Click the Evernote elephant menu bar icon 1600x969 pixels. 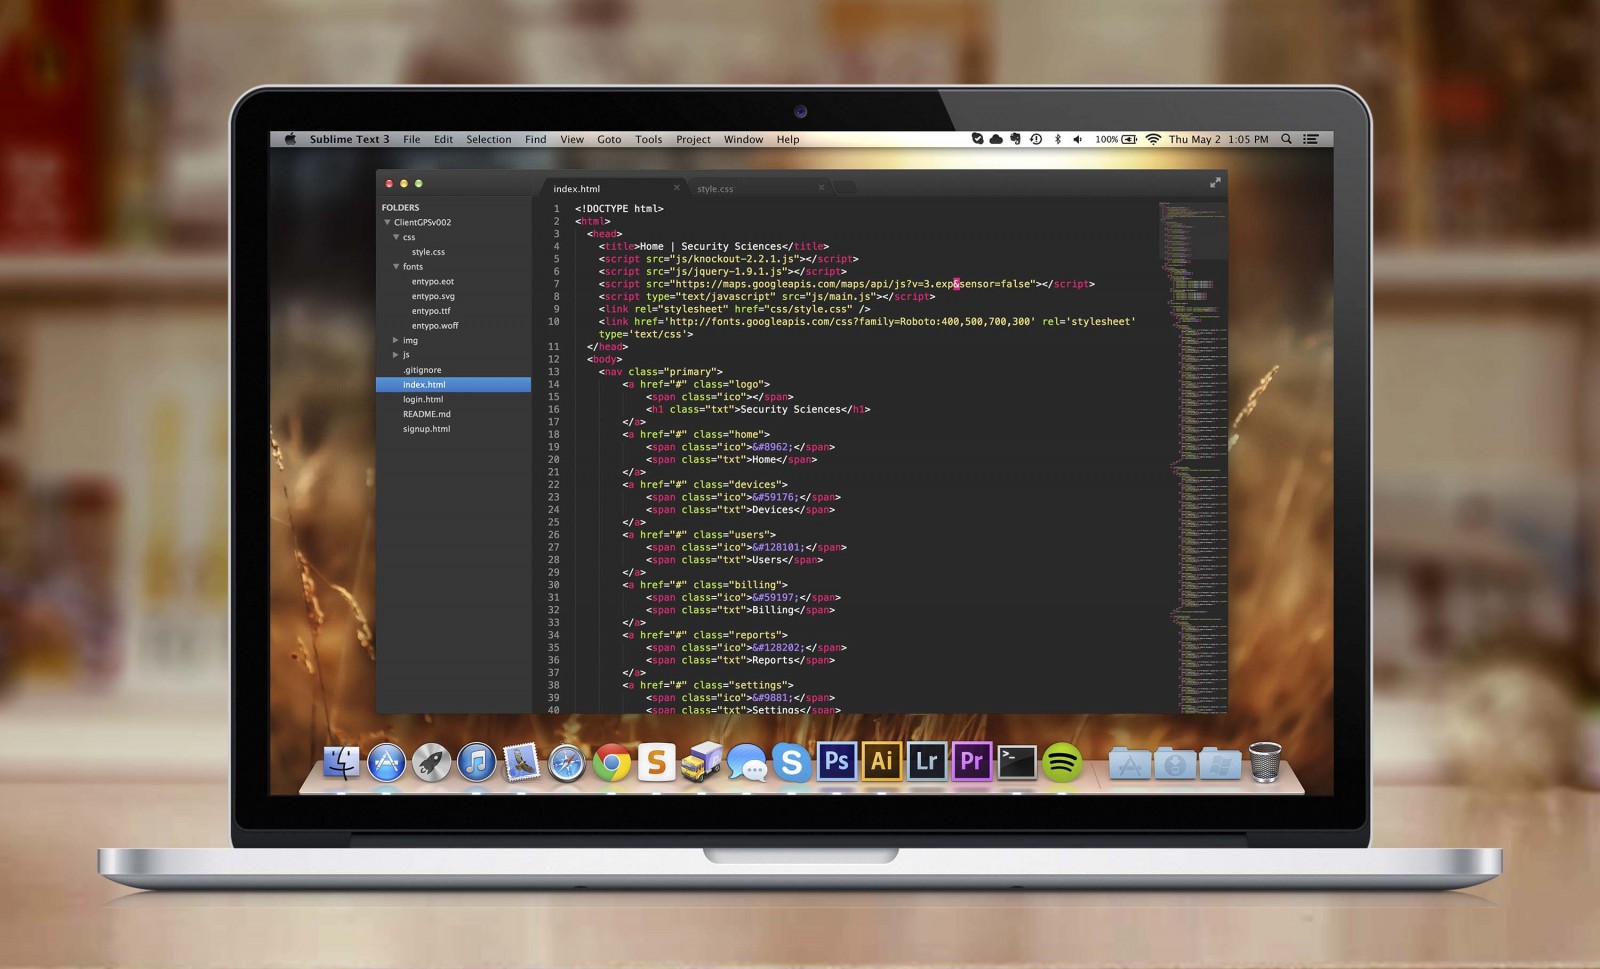point(1015,139)
